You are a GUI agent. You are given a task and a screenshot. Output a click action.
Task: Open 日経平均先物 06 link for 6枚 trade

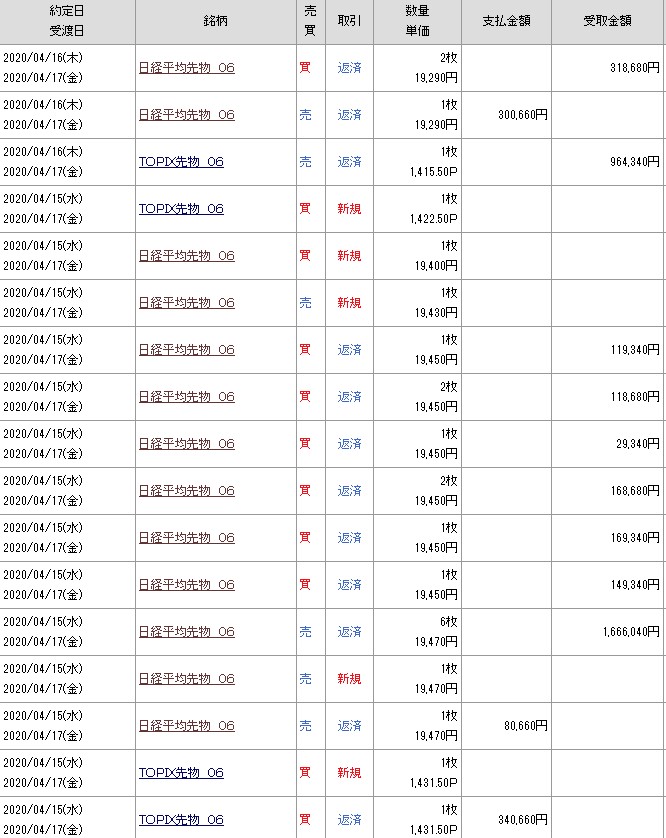[186, 632]
